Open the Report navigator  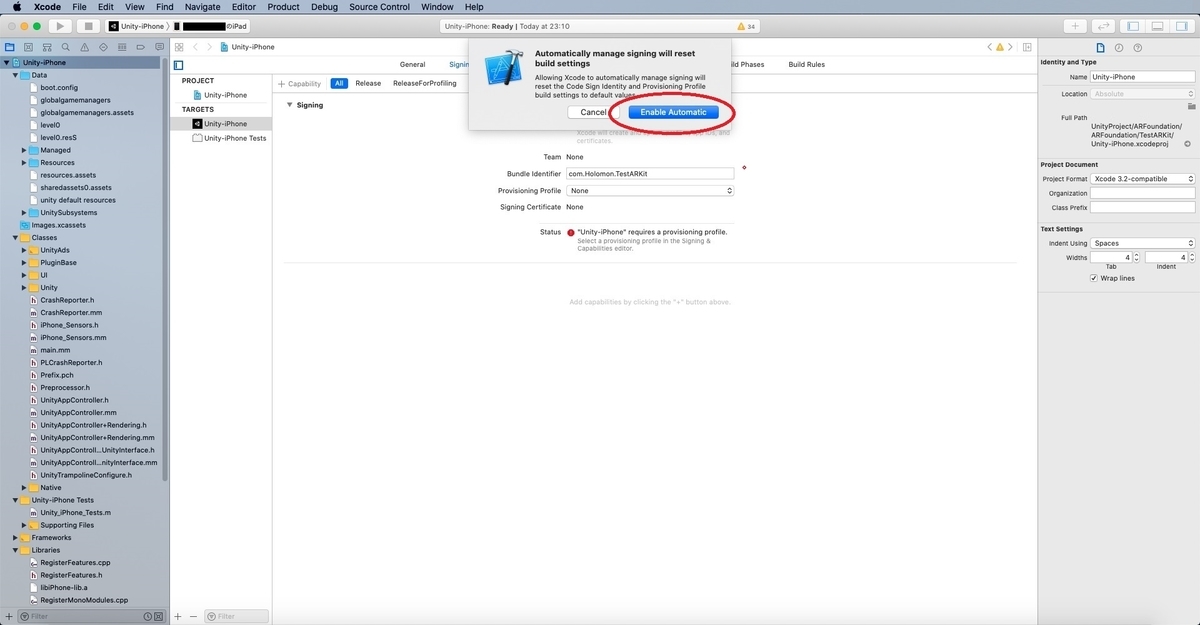click(159, 47)
